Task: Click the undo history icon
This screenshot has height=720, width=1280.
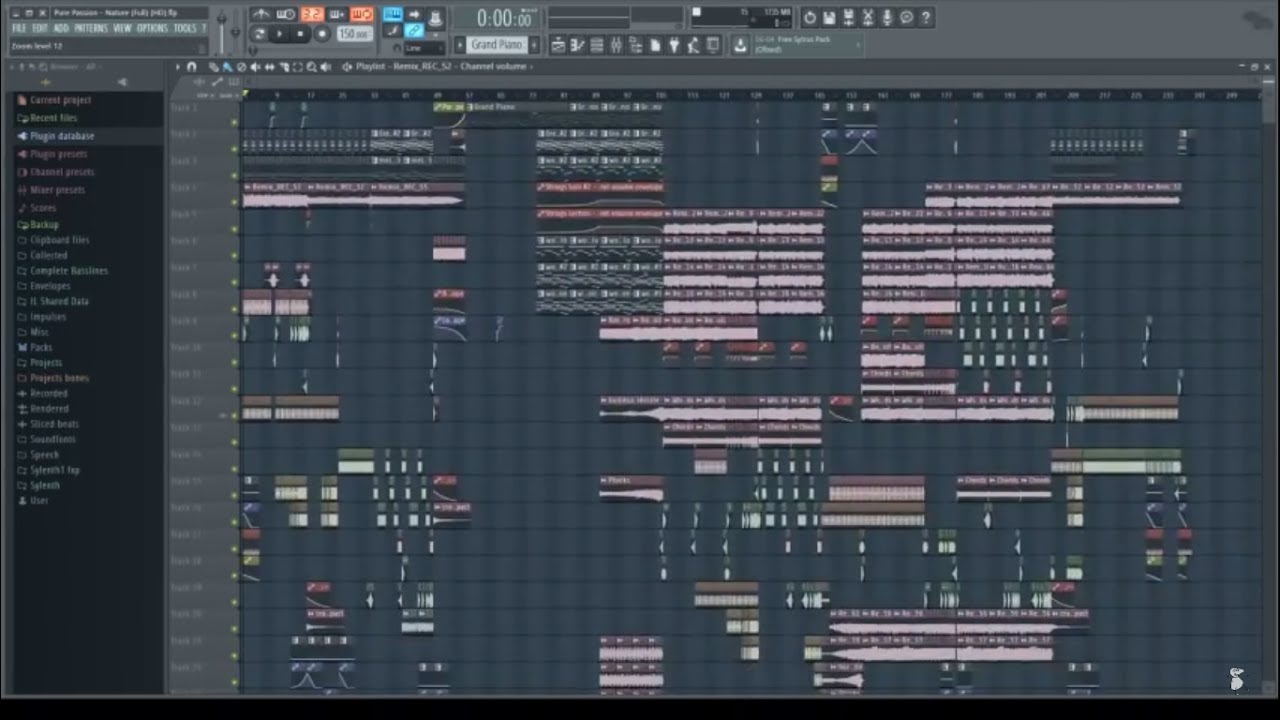Action: coord(810,17)
